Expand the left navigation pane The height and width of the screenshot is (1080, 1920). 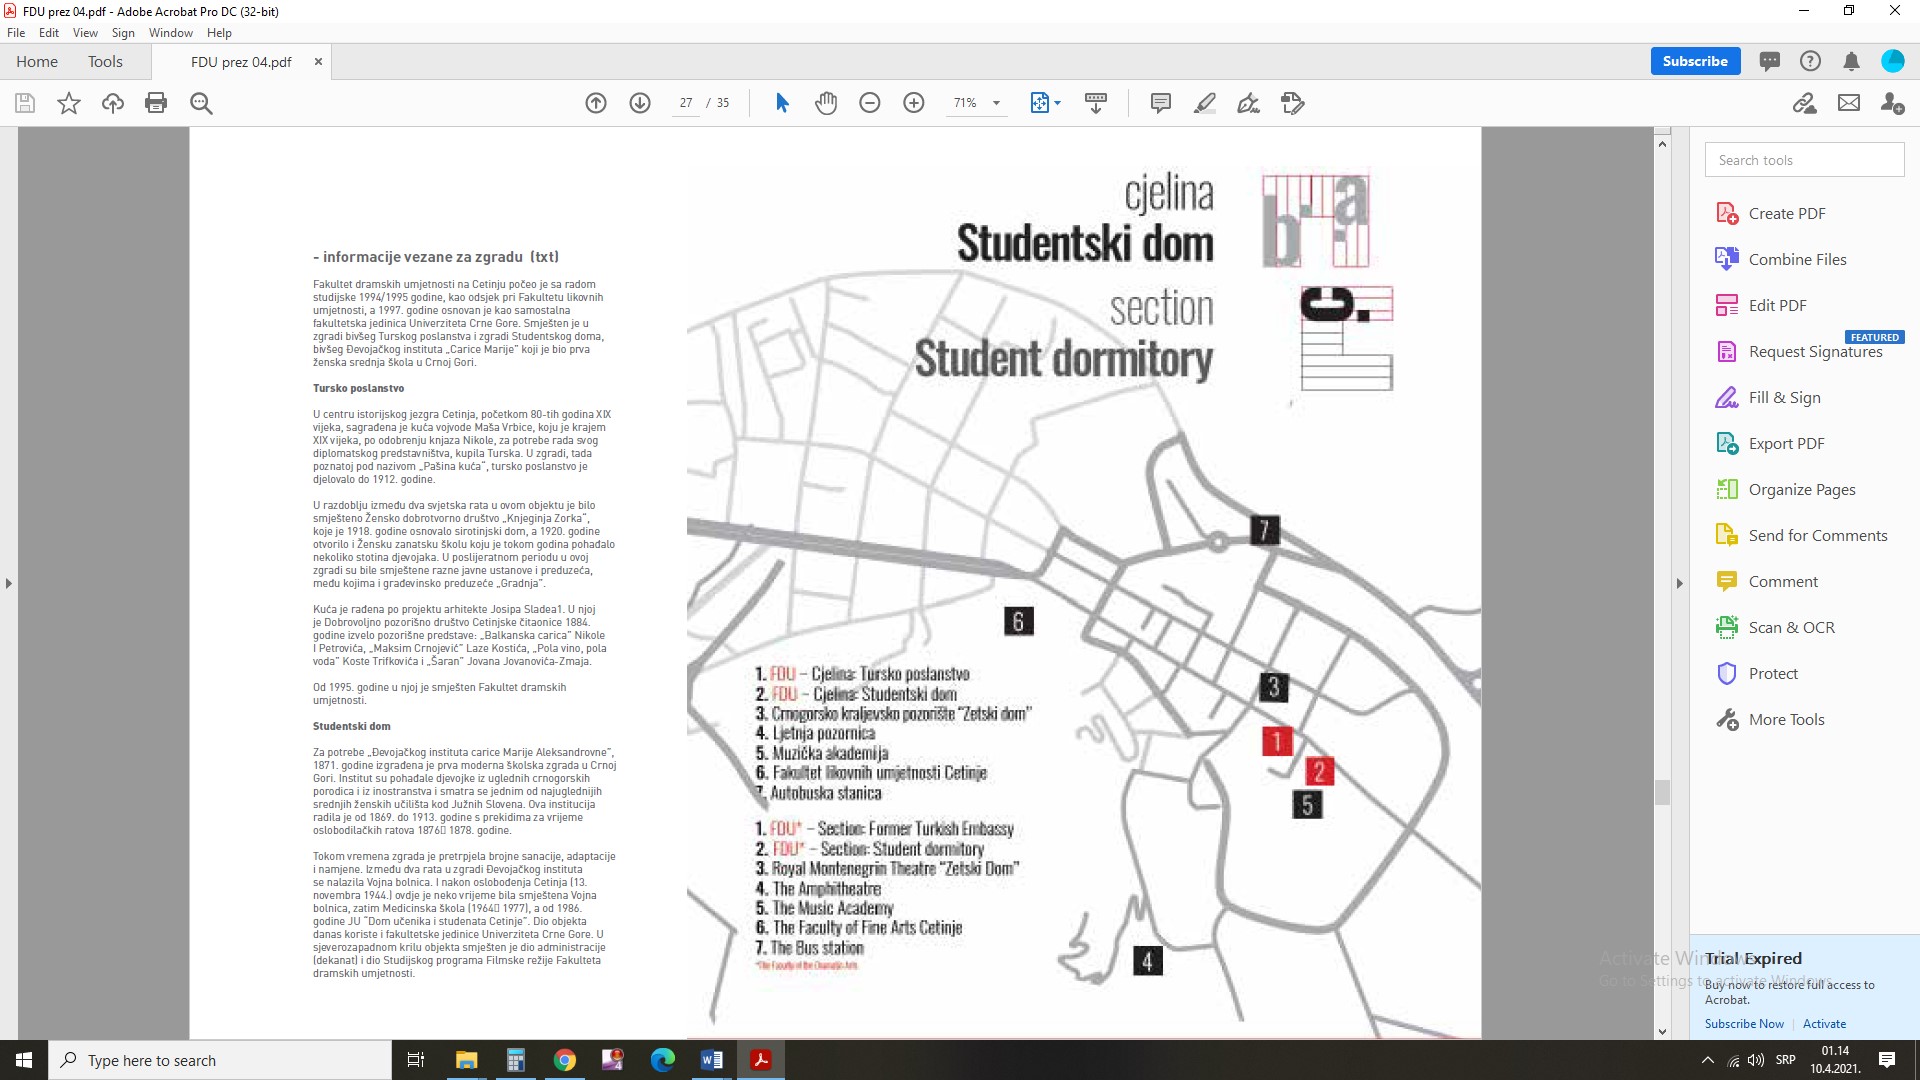click(8, 583)
